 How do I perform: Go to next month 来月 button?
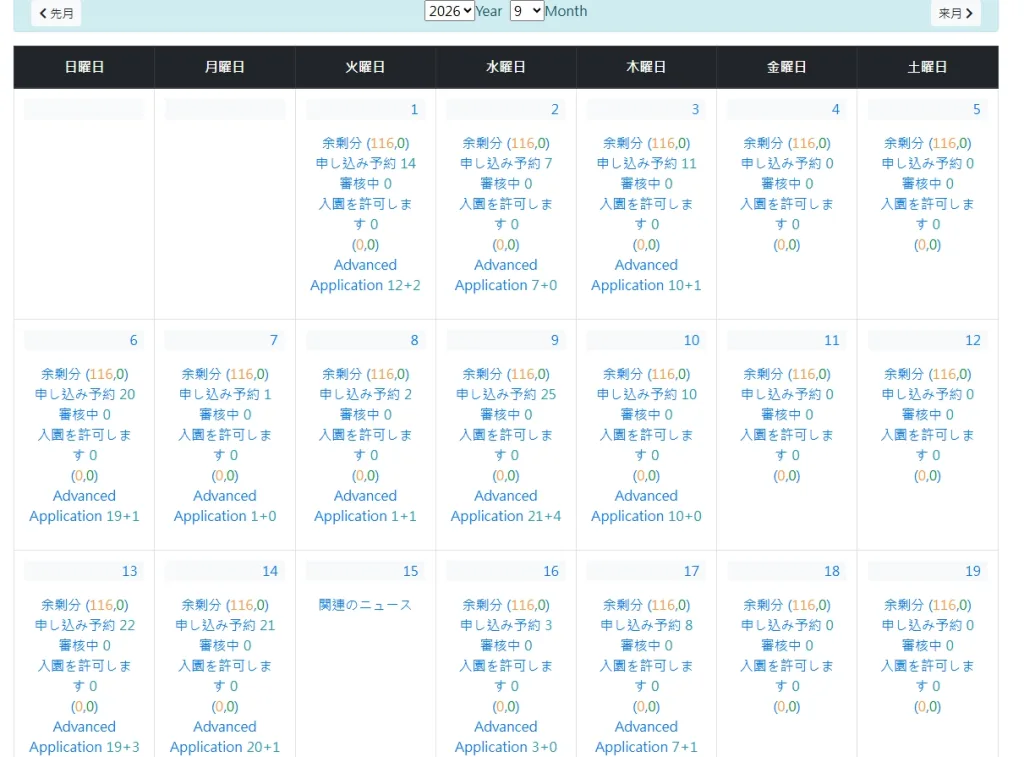955,12
